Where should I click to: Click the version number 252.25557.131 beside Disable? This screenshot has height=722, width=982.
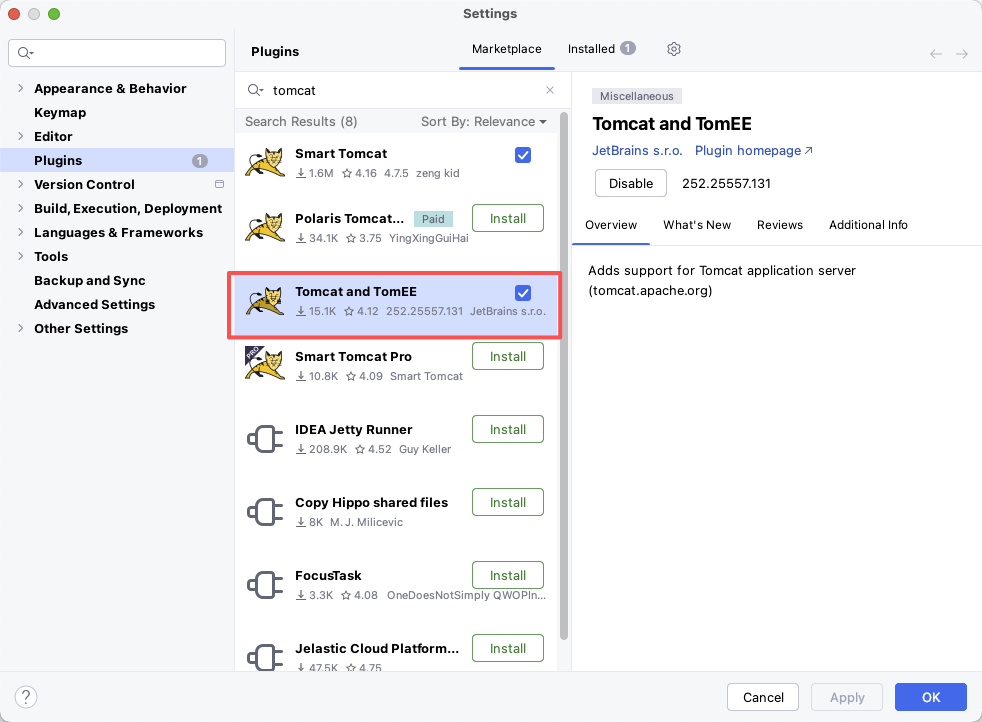(x=726, y=183)
